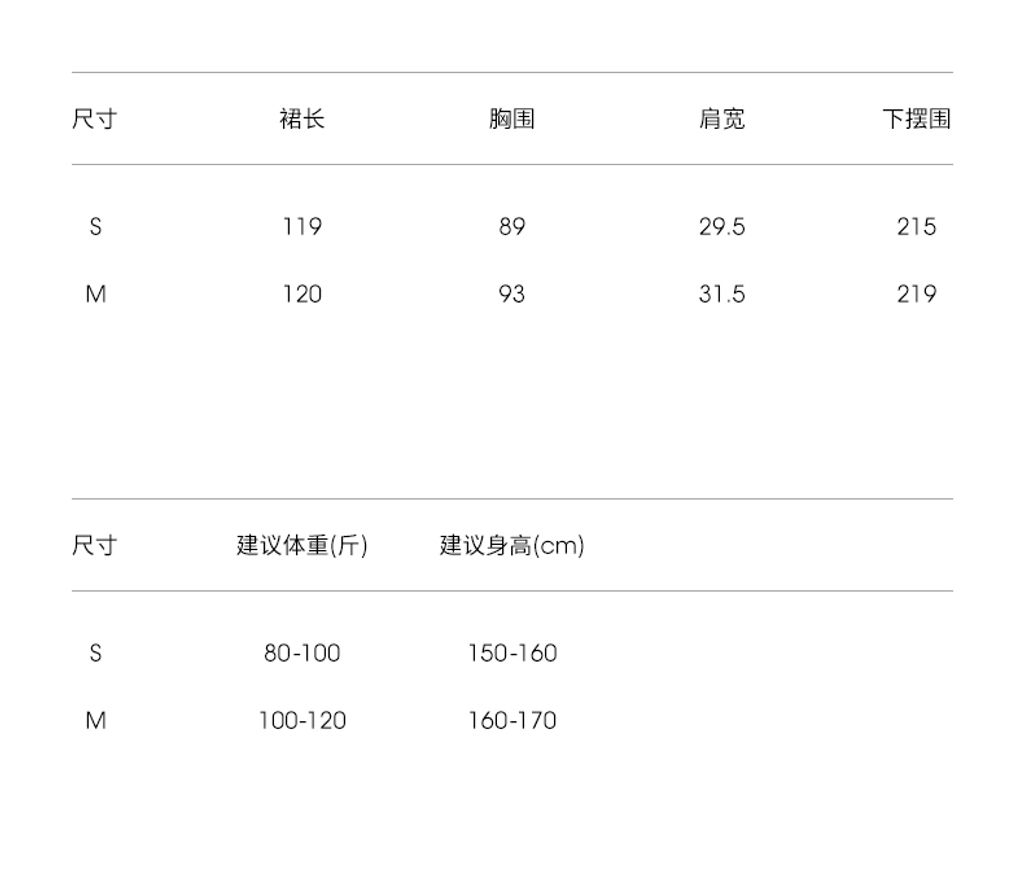Click the 裙长 column header
Viewport: 1024px width, 879px height.
coord(302,119)
